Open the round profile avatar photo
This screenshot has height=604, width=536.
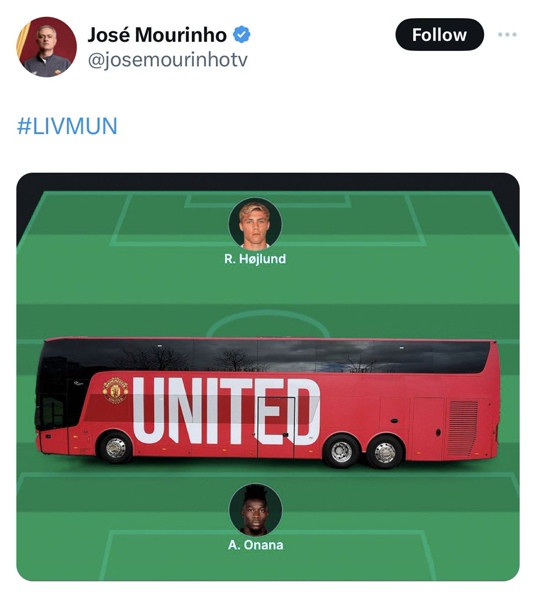tap(46, 47)
